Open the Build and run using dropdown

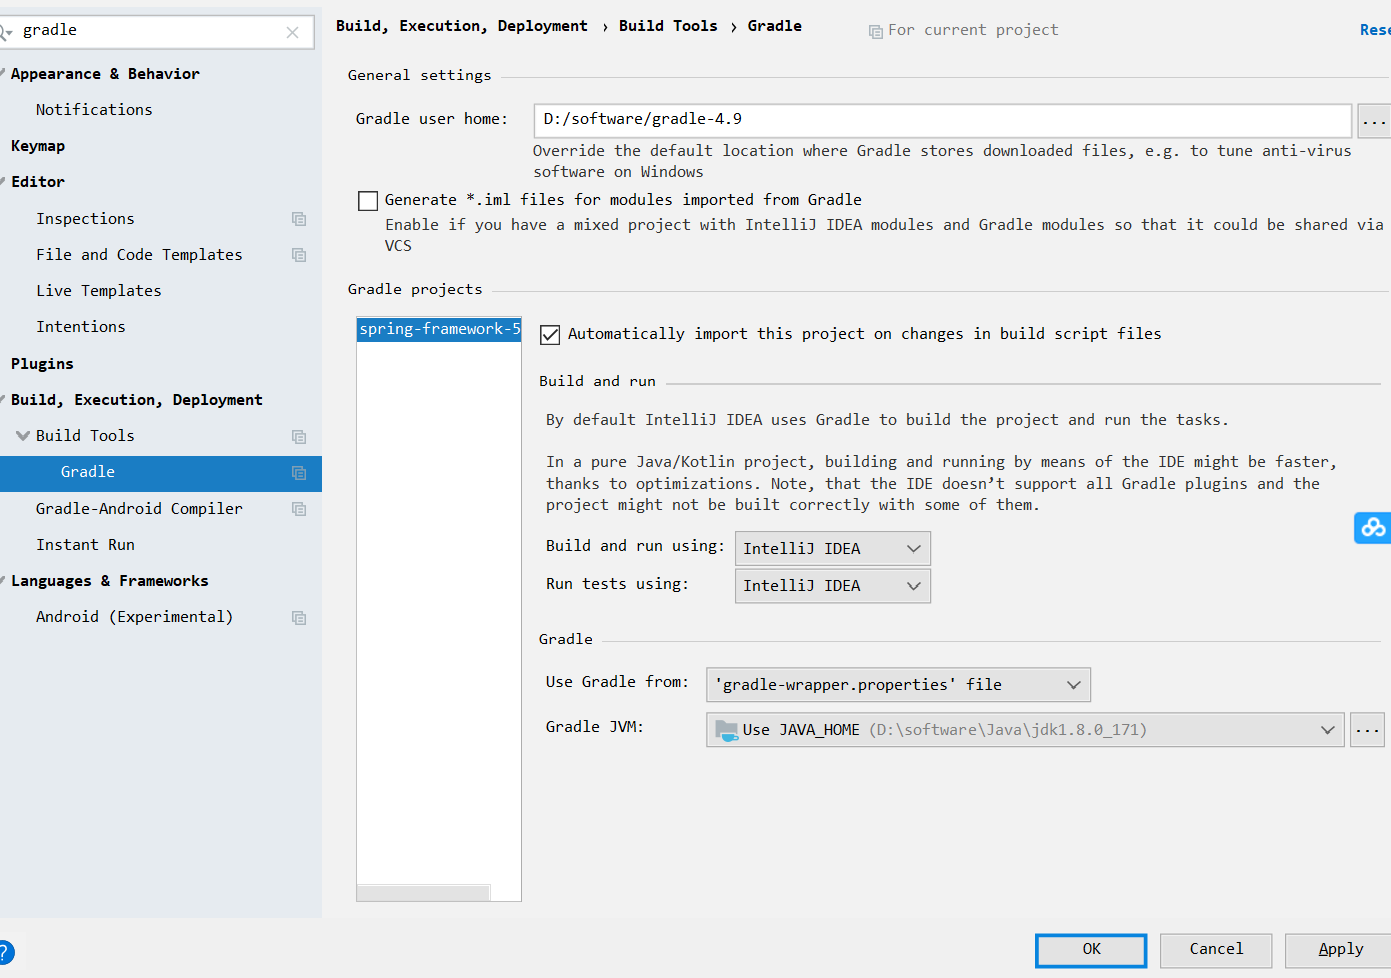833,548
